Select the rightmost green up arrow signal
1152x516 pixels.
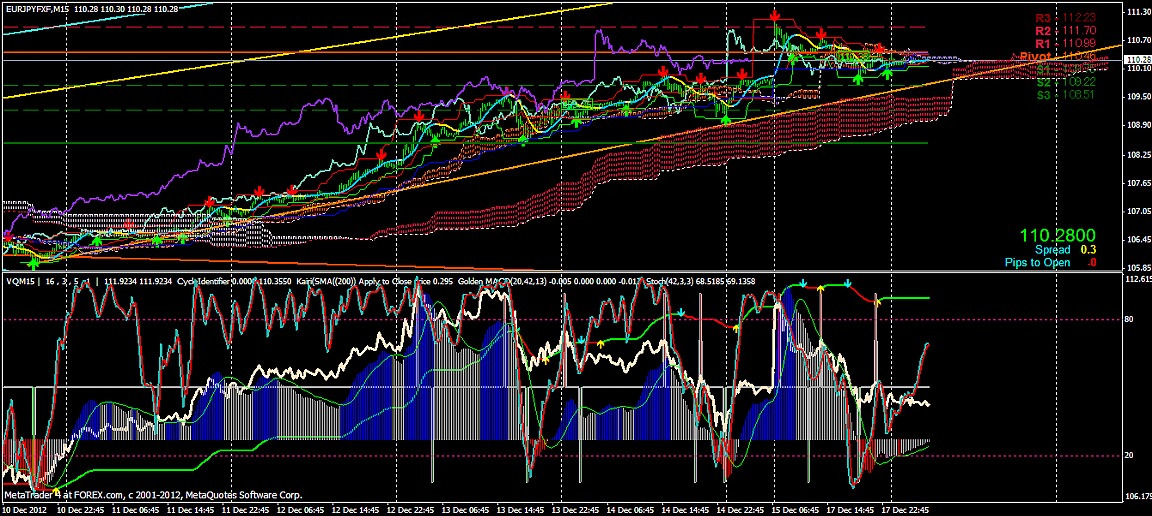[x=886, y=70]
